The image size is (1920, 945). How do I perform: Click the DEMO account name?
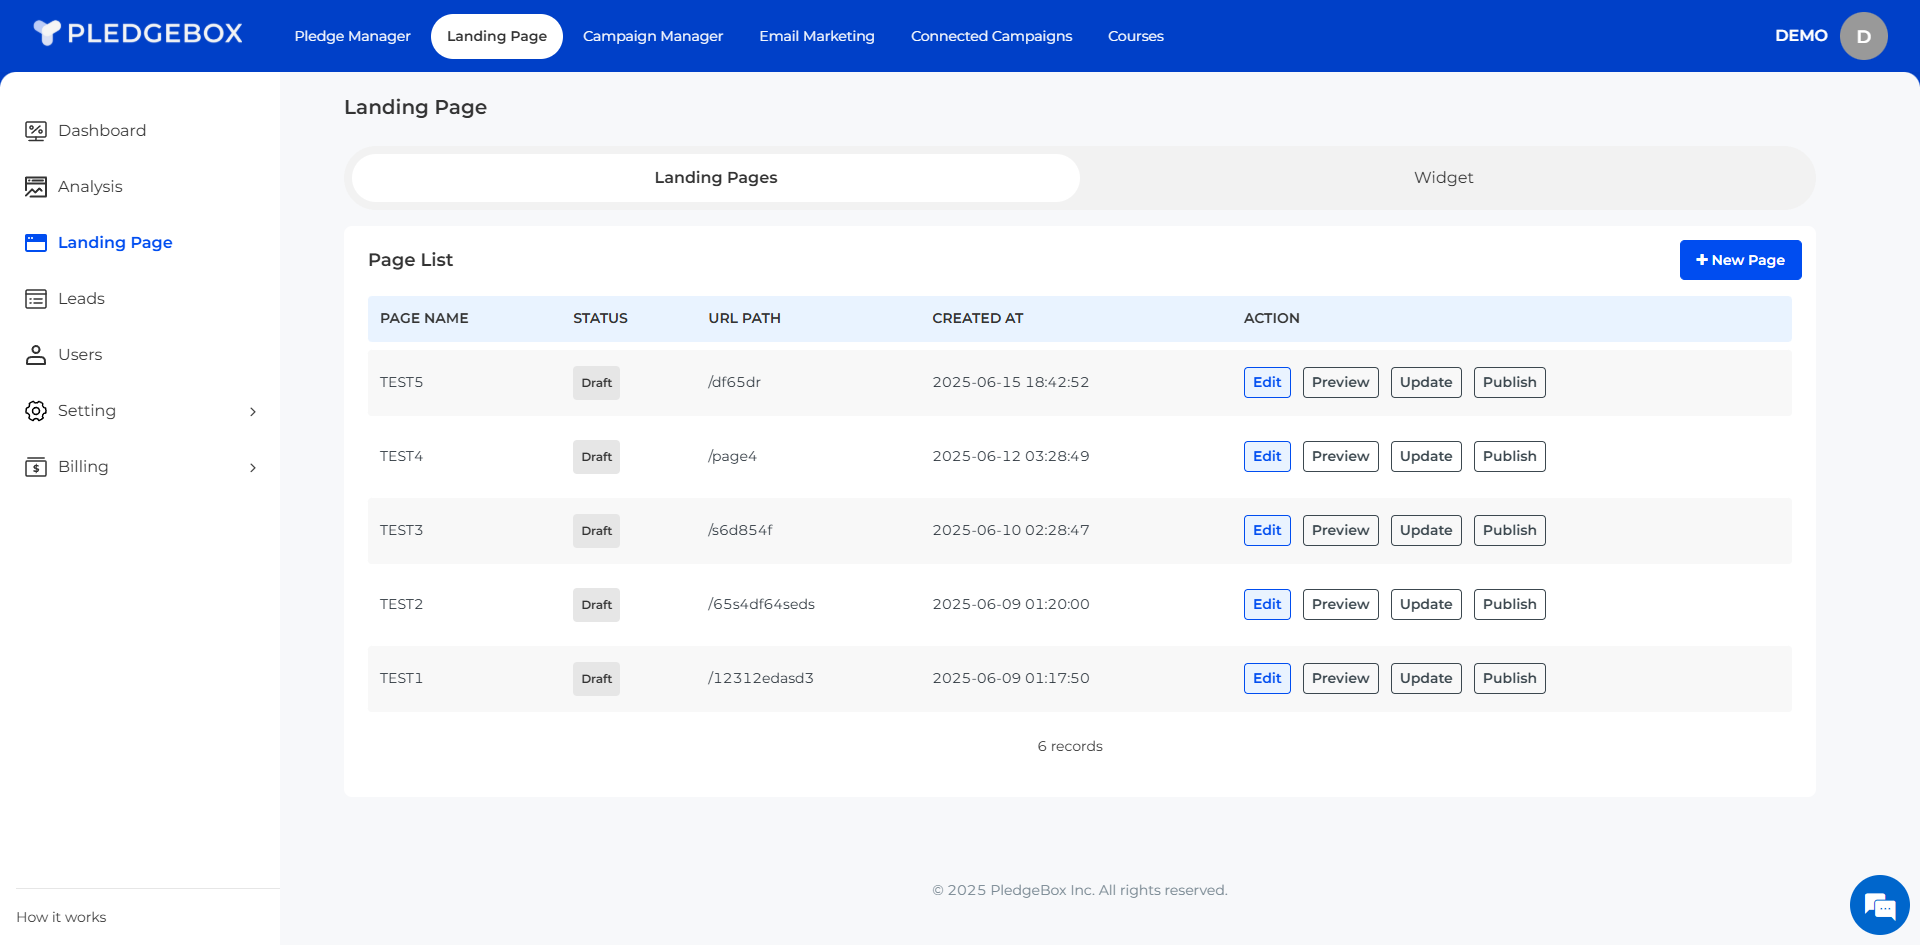(x=1801, y=36)
